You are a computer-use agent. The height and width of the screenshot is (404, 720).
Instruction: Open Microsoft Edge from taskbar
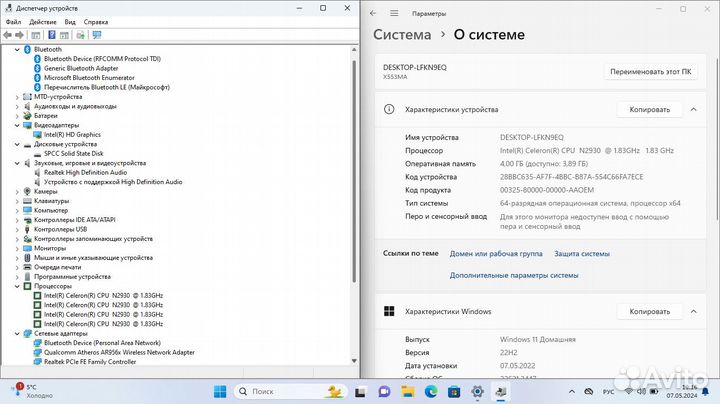[431, 392]
